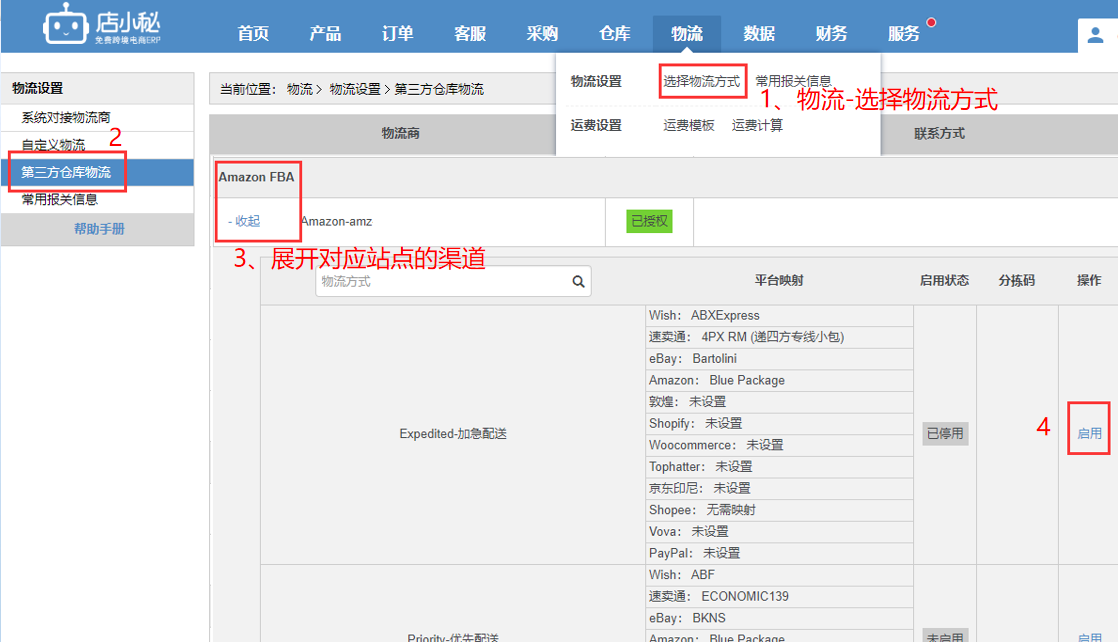
Task: Click 启用 for Expedited-加急配送
Action: (x=1089, y=434)
